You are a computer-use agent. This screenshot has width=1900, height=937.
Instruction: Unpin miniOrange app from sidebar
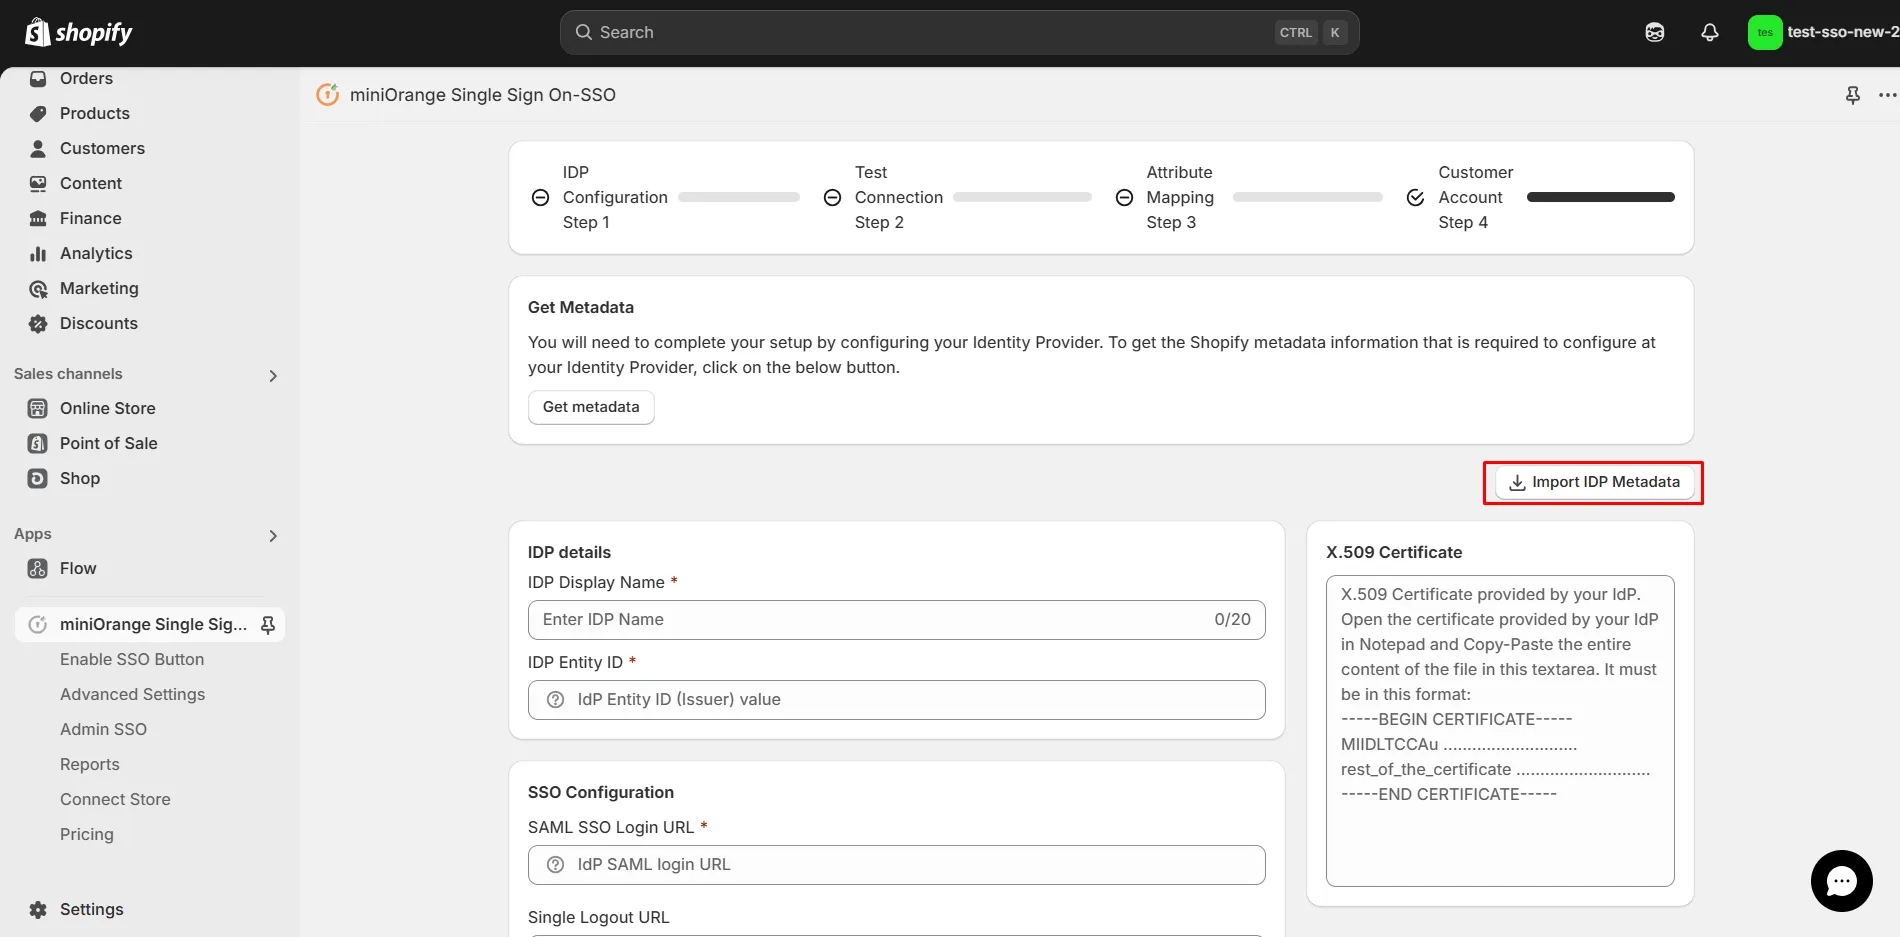coord(268,624)
